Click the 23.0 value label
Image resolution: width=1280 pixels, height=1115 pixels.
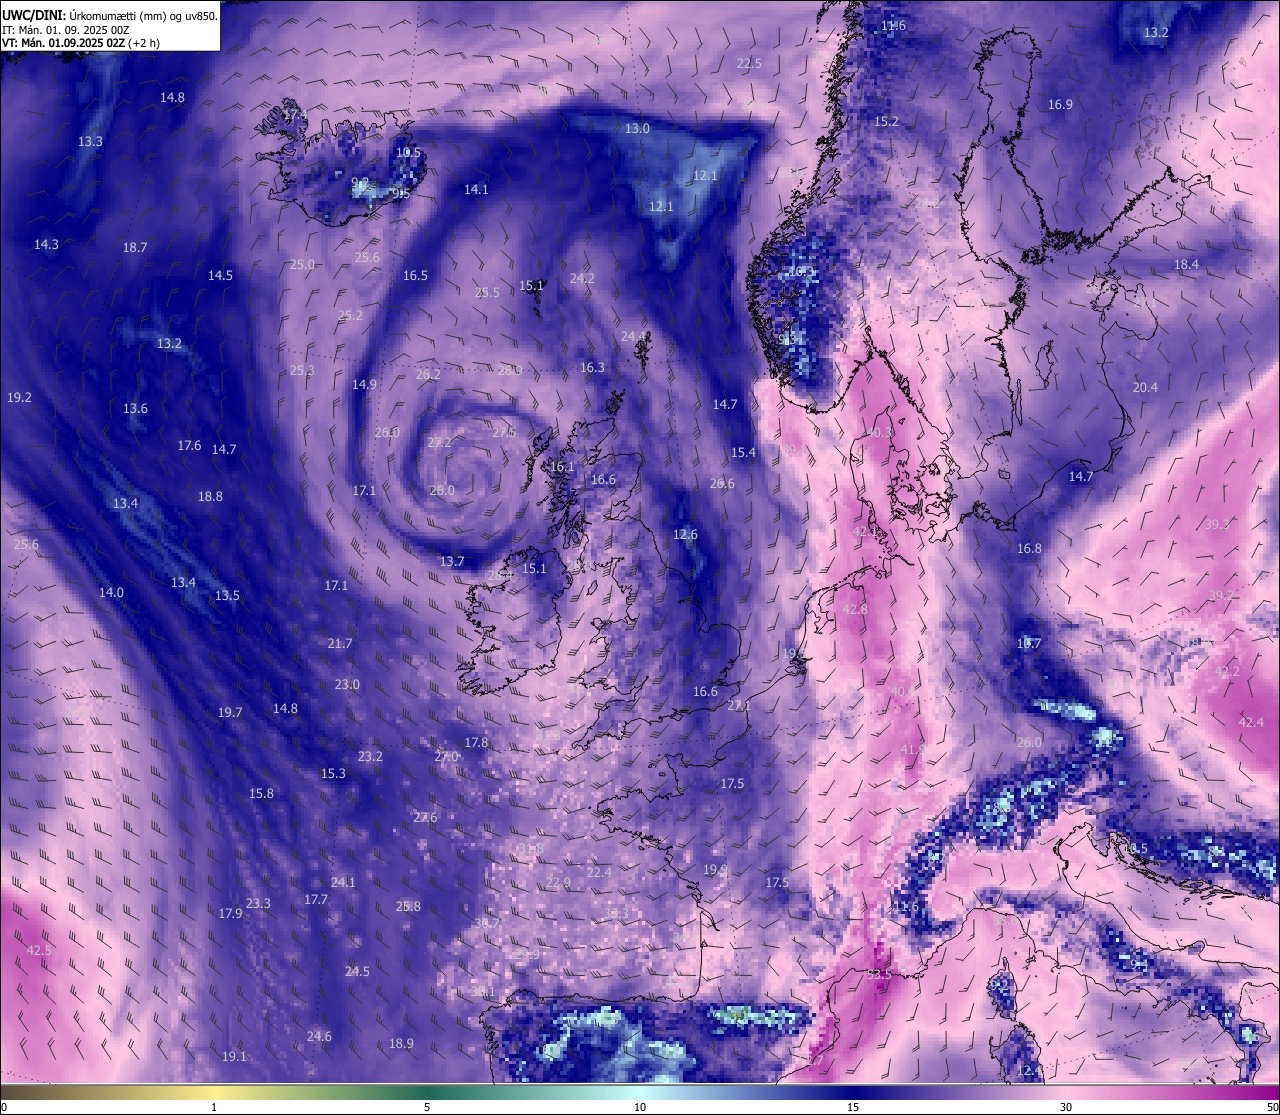pyautogui.click(x=347, y=684)
